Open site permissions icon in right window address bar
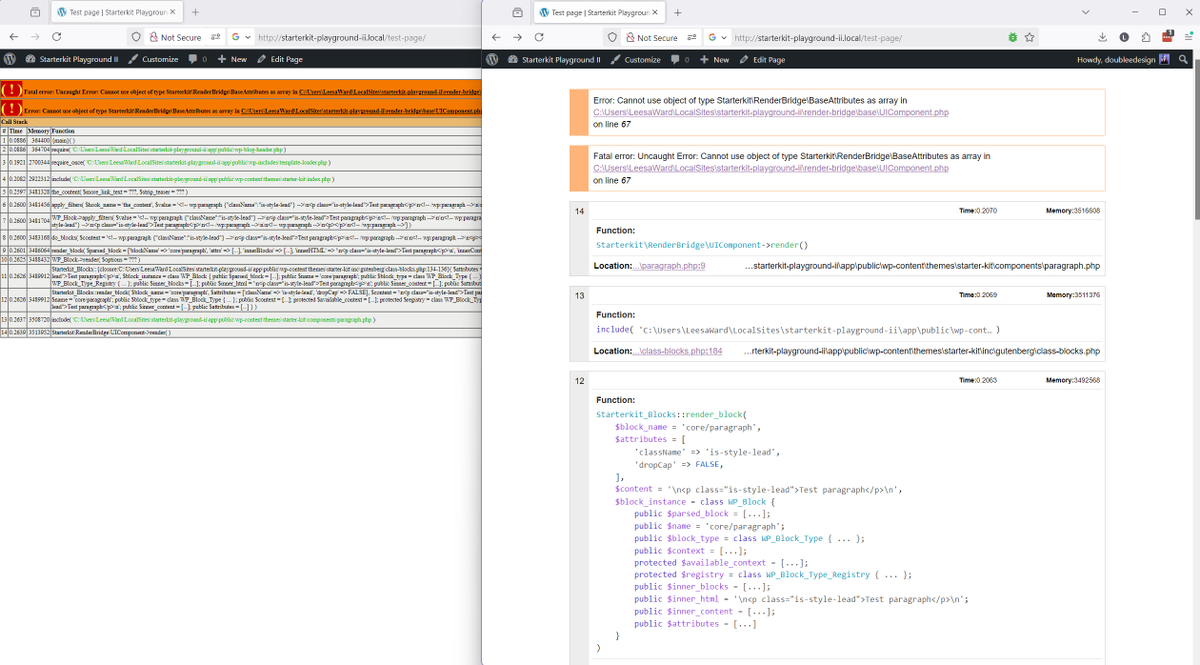 [x=691, y=37]
